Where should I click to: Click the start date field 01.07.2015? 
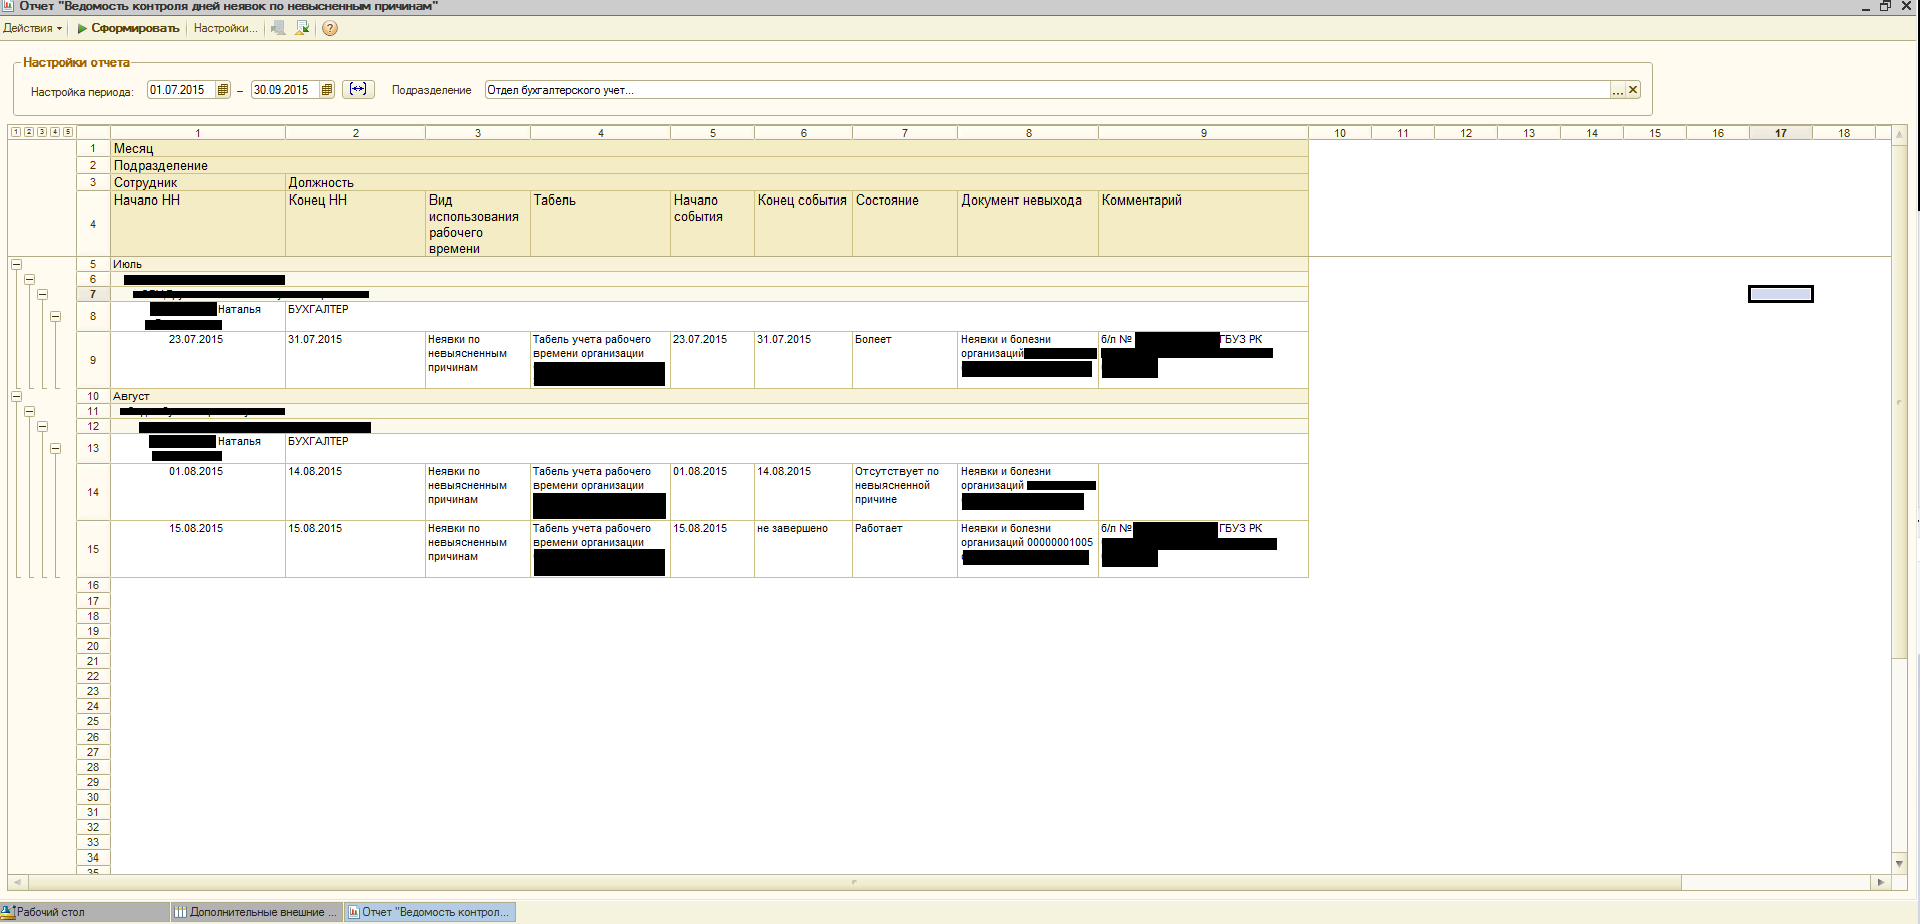click(181, 90)
